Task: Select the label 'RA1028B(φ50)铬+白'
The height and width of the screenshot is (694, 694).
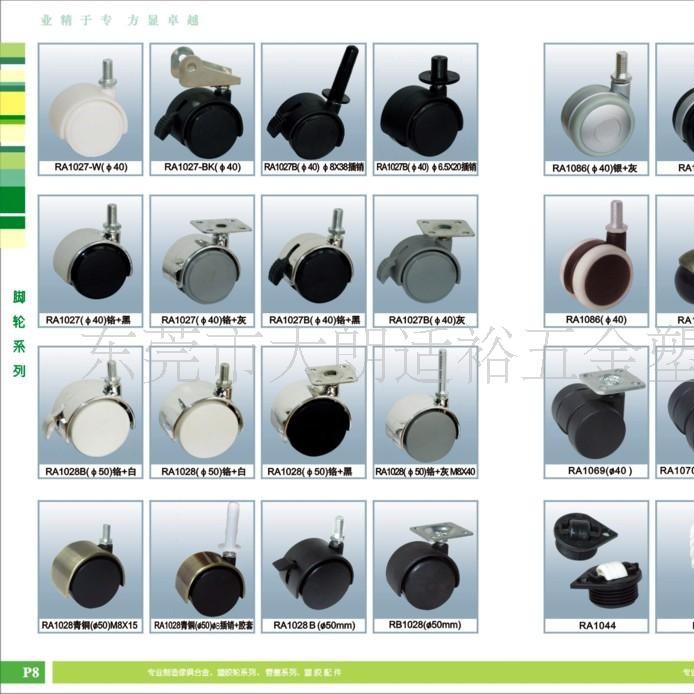Action: pos(90,472)
